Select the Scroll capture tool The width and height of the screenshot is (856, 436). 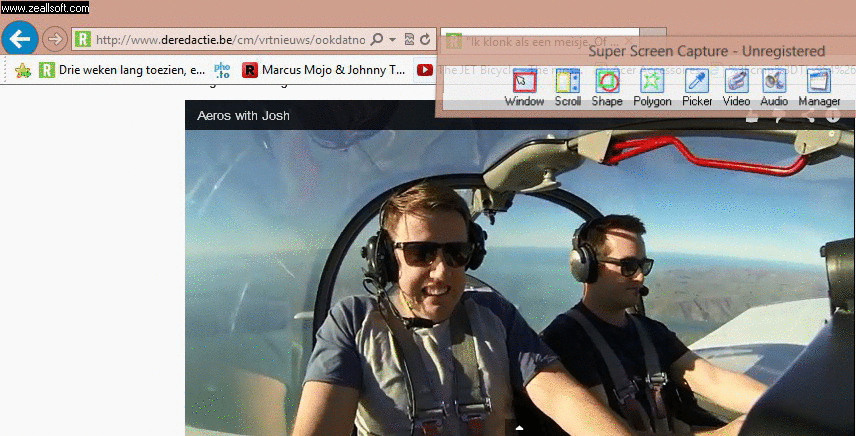567,87
